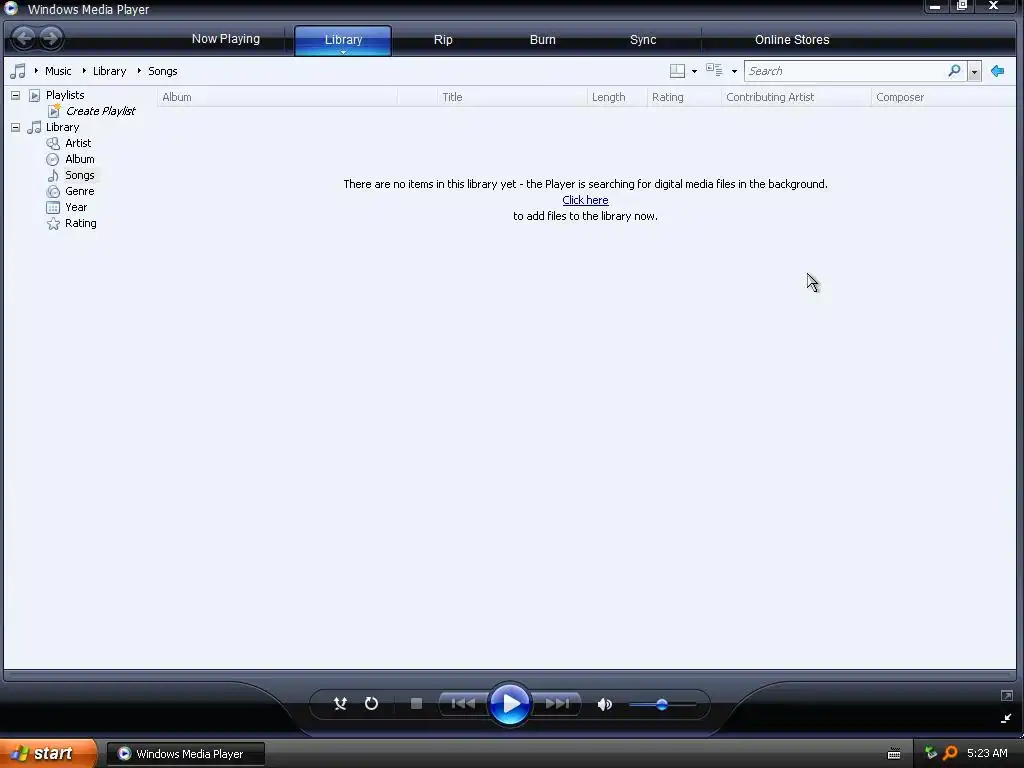Sort by Contributing Artist column header
1024x768 pixels.
[x=796, y=97]
